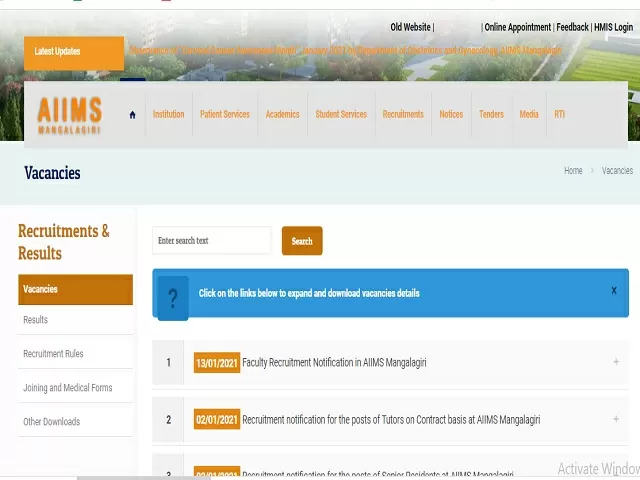Expand Faculty Recruitment Notification plus icon
Image resolution: width=640 pixels, height=480 pixels.
[x=616, y=362]
